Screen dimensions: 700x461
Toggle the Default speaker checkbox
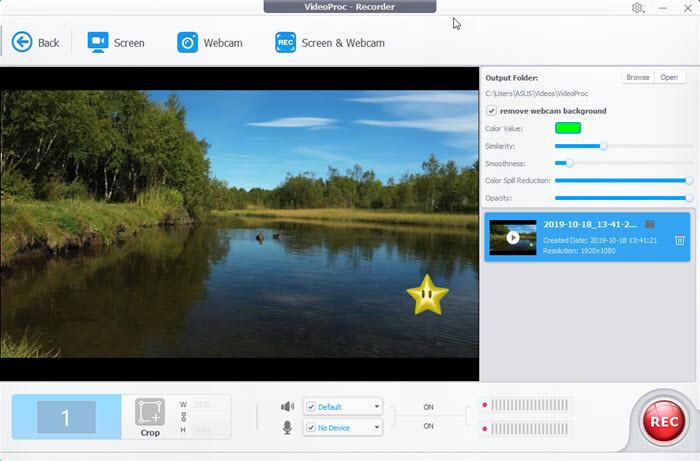[x=311, y=407]
